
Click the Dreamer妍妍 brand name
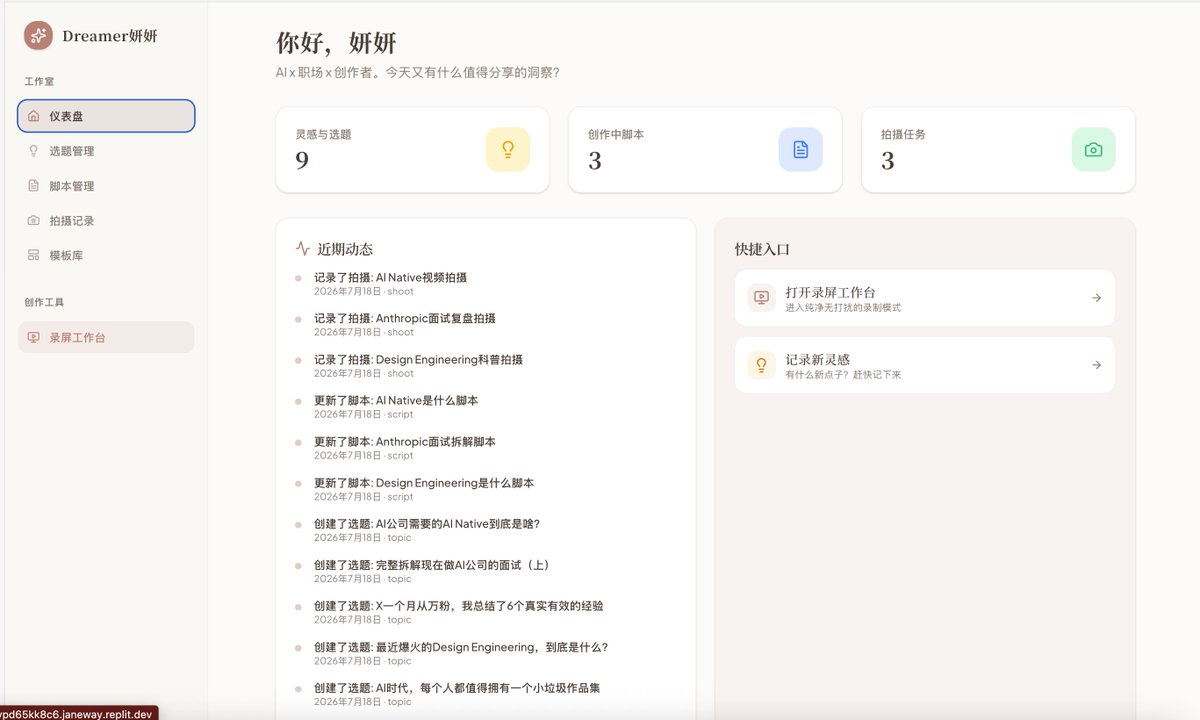[x=110, y=36]
